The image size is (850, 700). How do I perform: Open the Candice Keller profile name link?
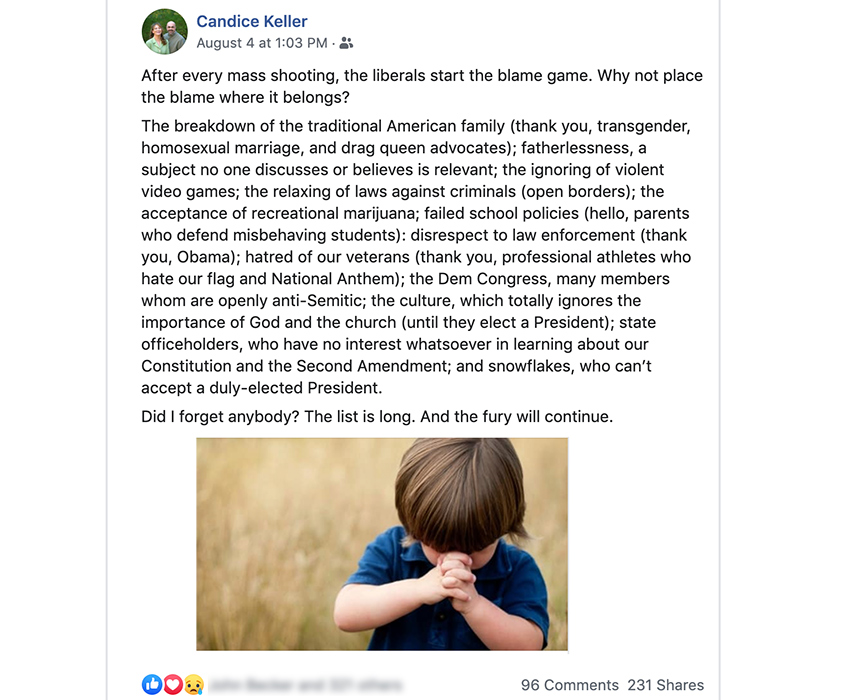[251, 21]
